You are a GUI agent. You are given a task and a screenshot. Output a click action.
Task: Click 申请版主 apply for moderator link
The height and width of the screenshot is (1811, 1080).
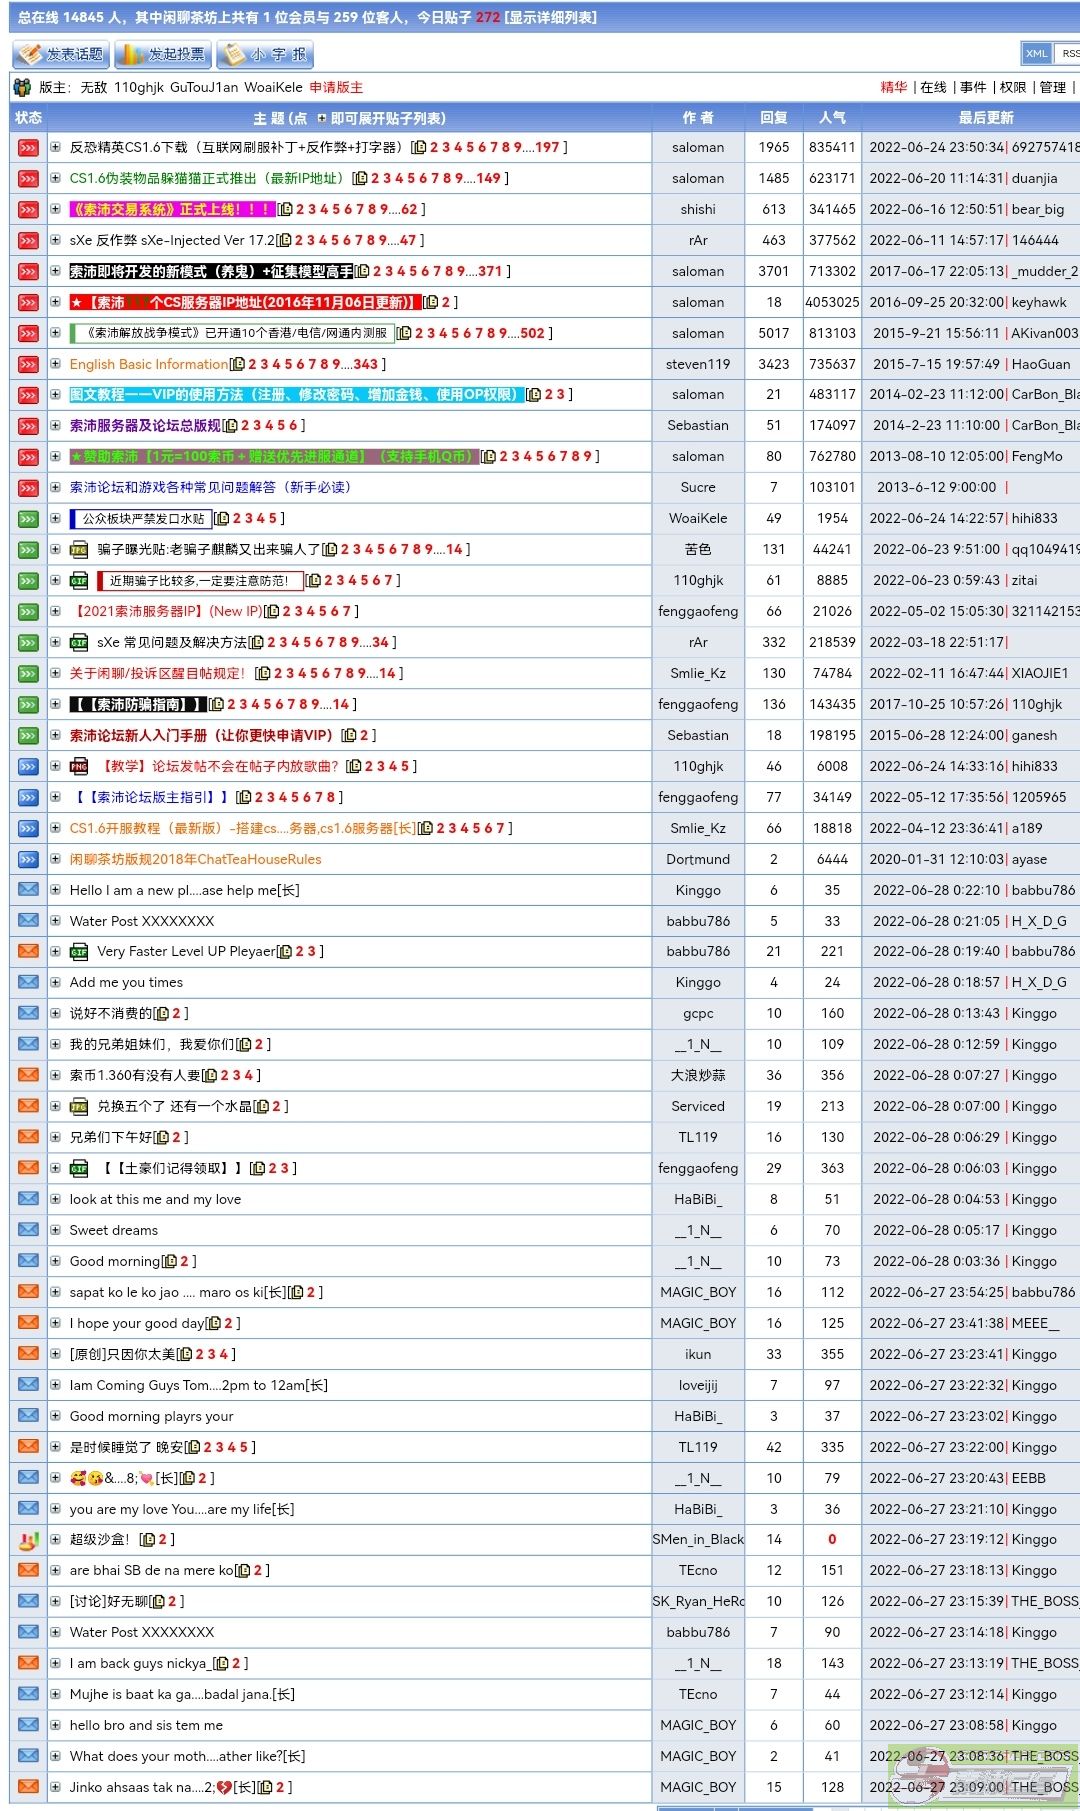tap(336, 88)
